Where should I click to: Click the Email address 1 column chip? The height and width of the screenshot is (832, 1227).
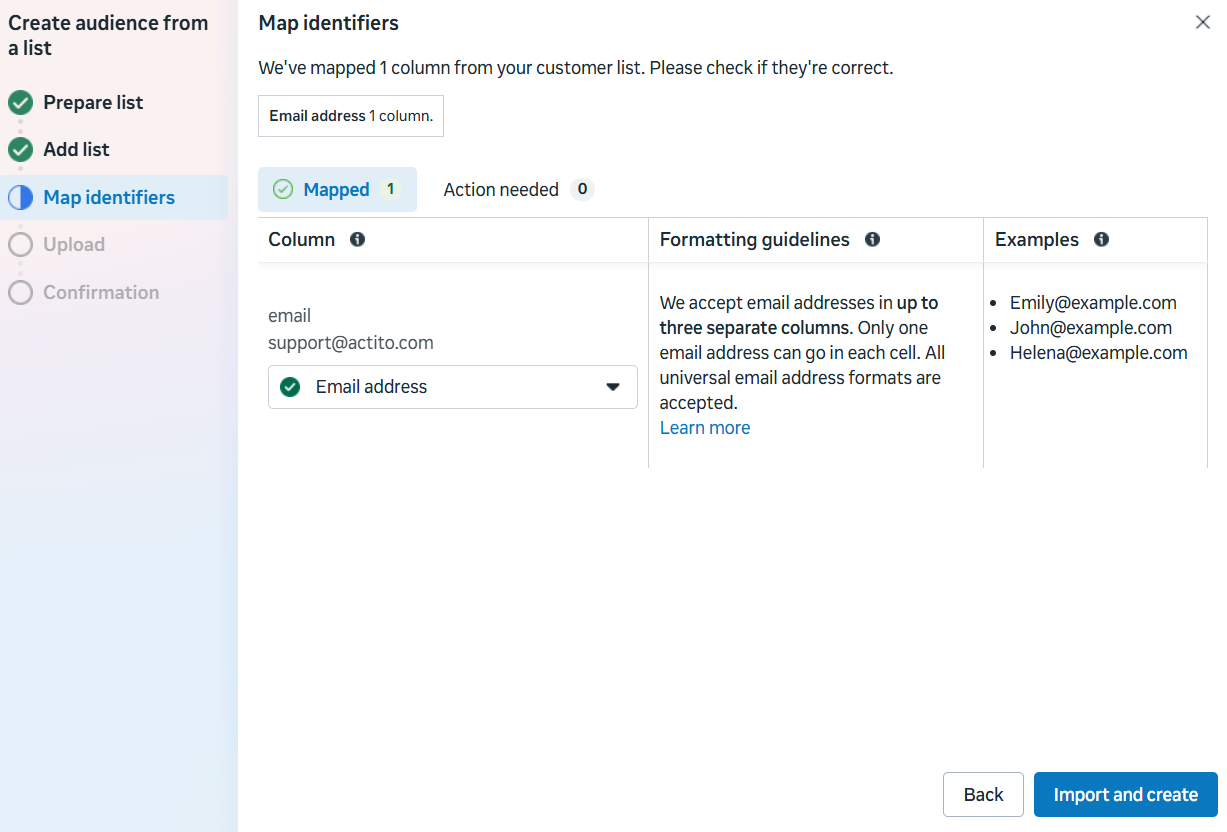pos(350,115)
